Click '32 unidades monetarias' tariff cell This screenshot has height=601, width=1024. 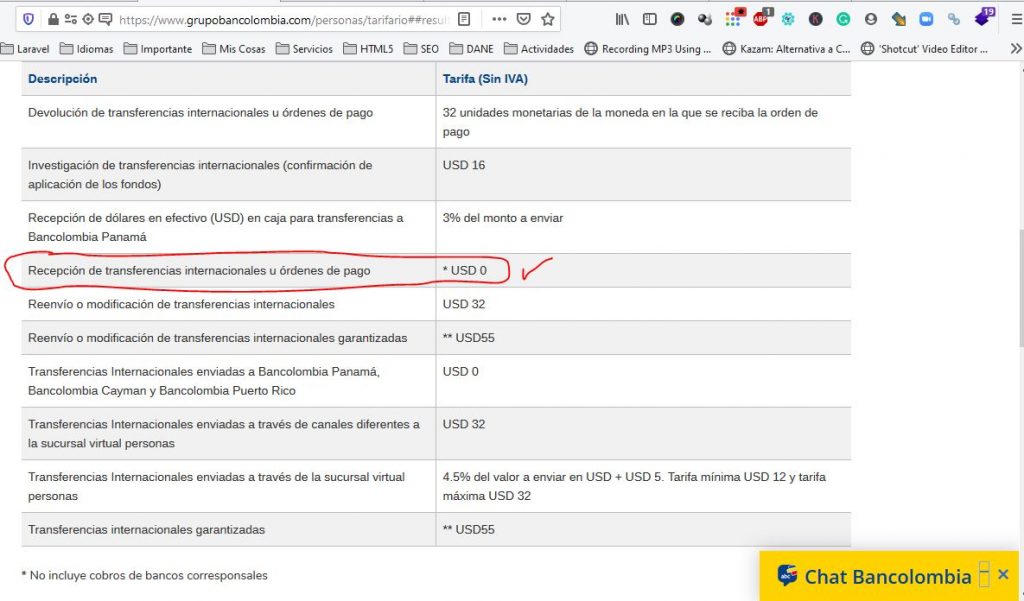click(630, 122)
